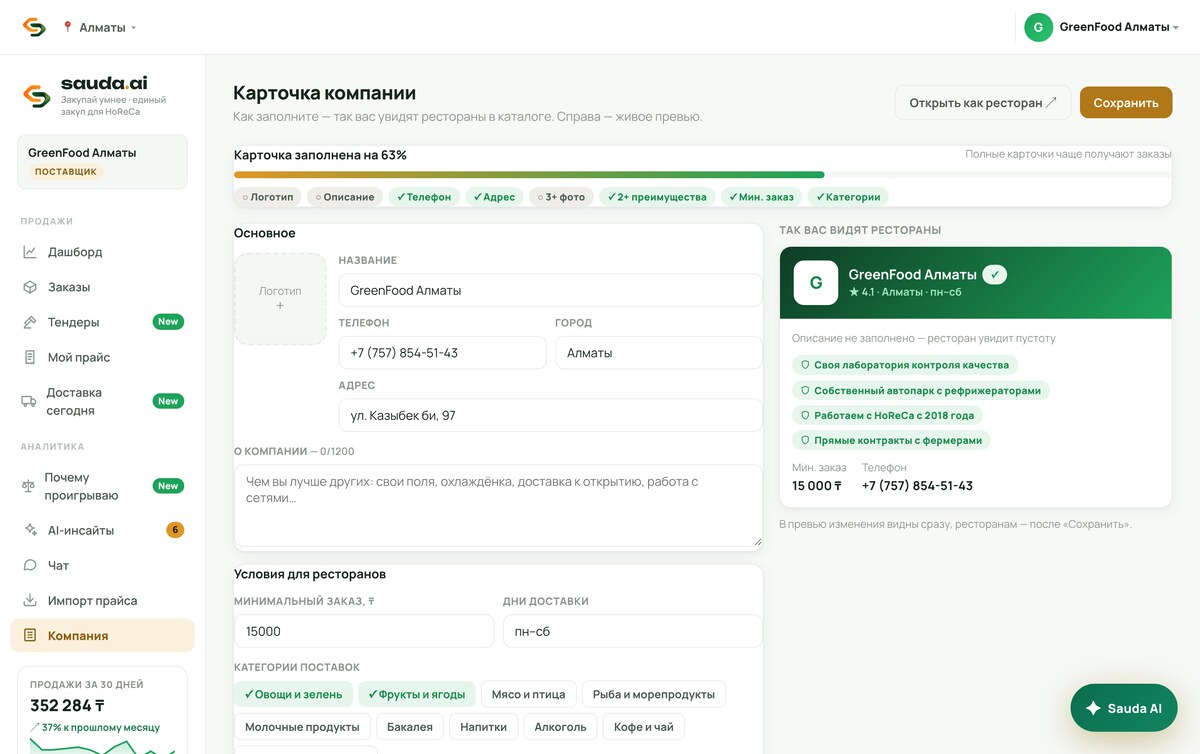
Task: Click the Доставка сегодня truck icon
Action: [x=29, y=401]
